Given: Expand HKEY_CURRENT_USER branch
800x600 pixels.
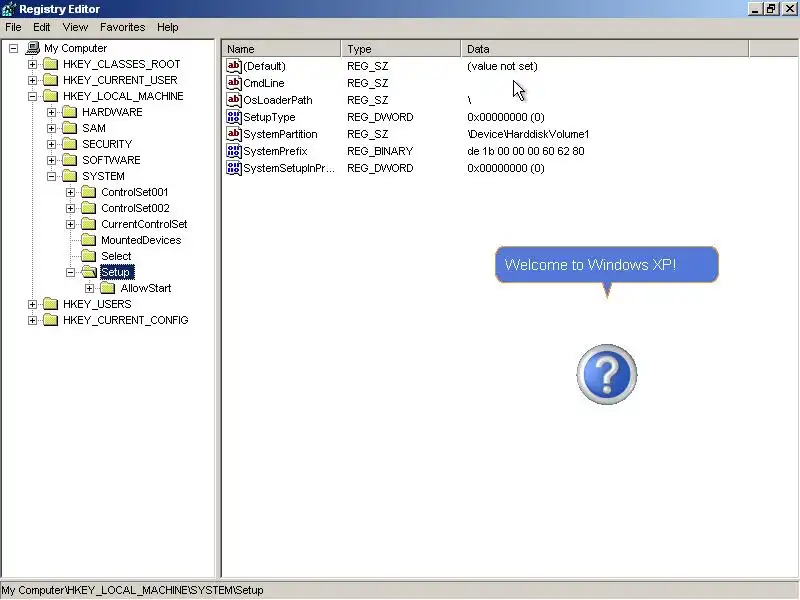Looking at the screenshot, I should pyautogui.click(x=33, y=80).
